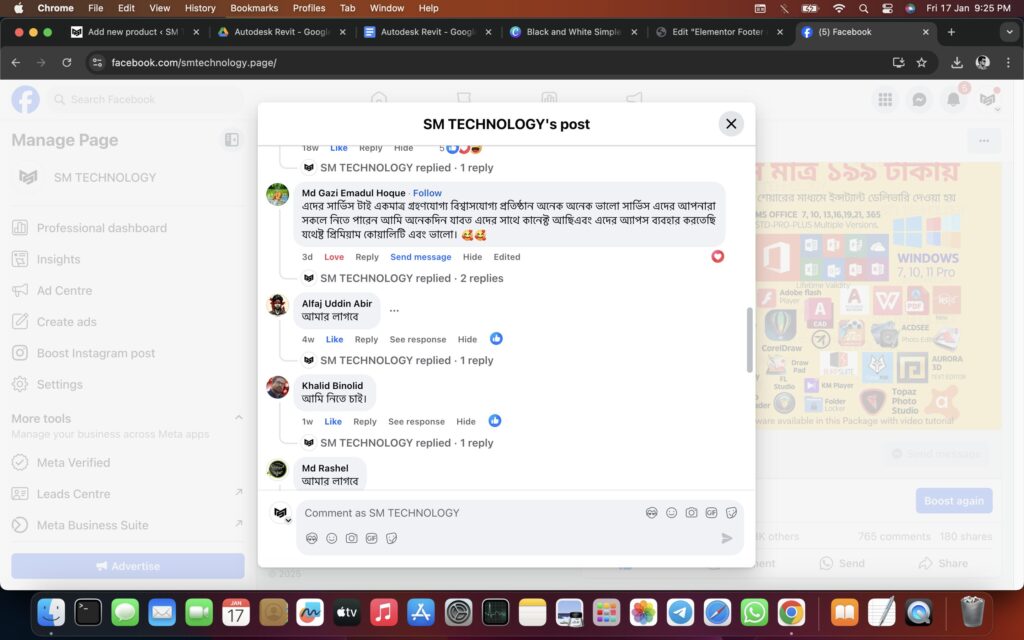Image resolution: width=1024 pixels, height=640 pixels.
Task: Bookmark this page with Chrome star icon
Action: [x=921, y=62]
